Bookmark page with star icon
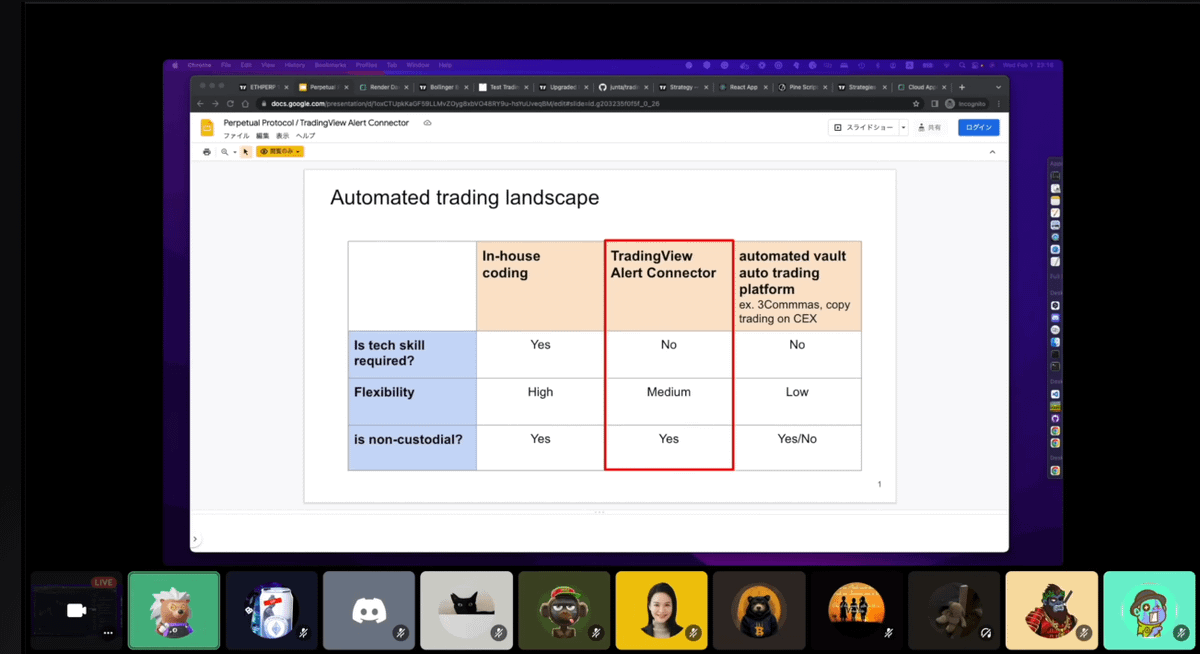The width and height of the screenshot is (1200, 654). [x=916, y=103]
